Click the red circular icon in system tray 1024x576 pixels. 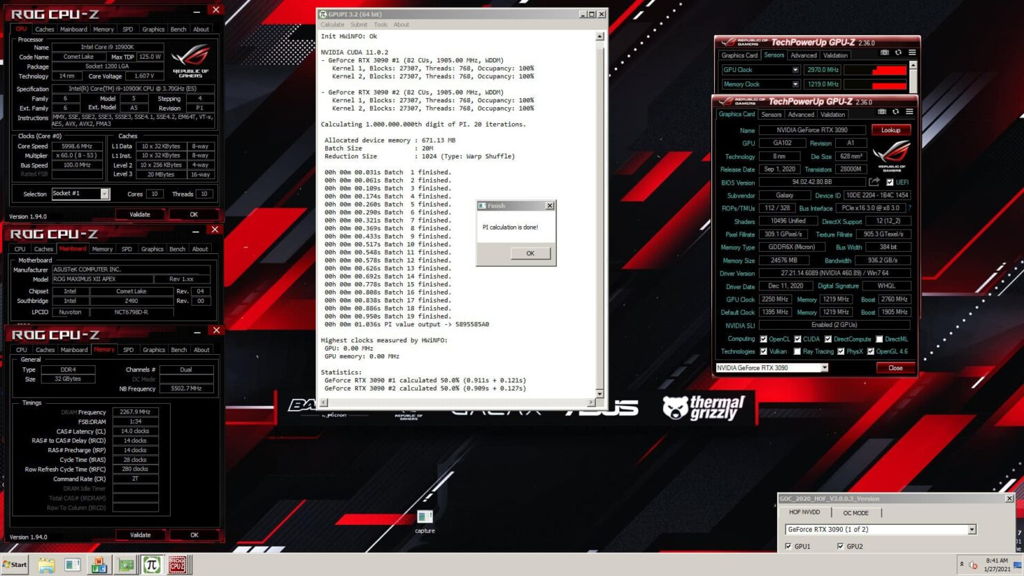click(x=973, y=565)
